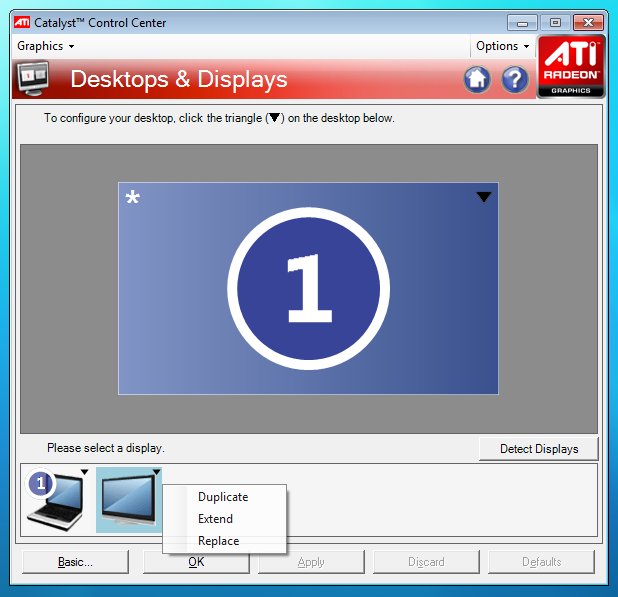Minimize the Catalyst Control Center window
Image resolution: width=618 pixels, height=597 pixels.
522,23
